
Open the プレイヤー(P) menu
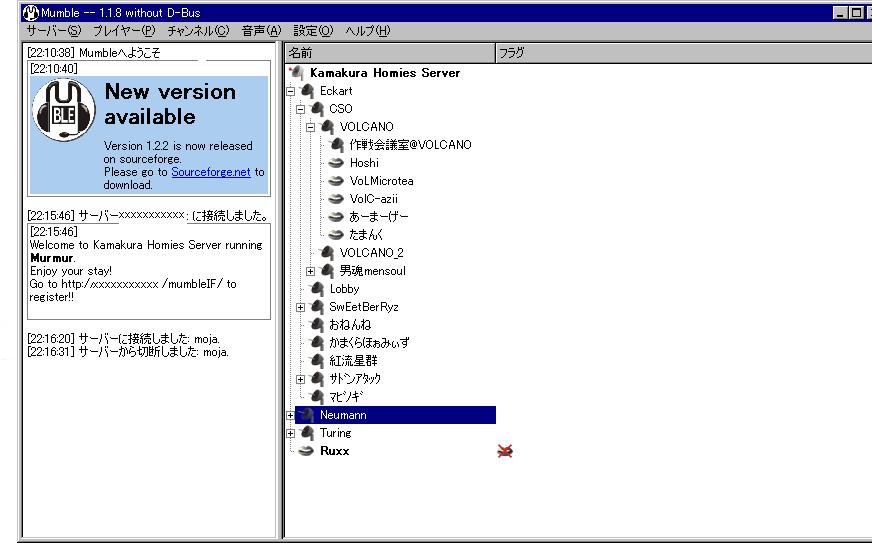point(123,31)
